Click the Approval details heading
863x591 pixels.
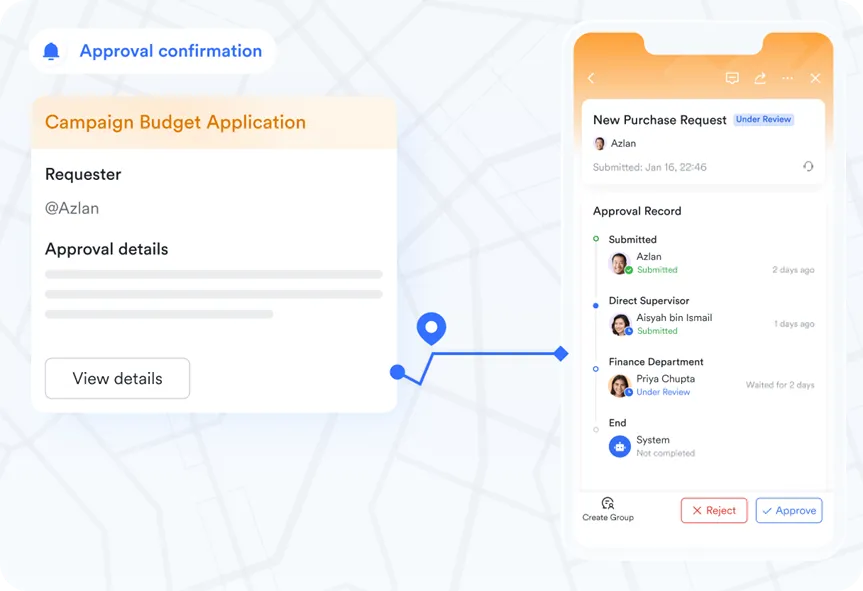coord(107,249)
